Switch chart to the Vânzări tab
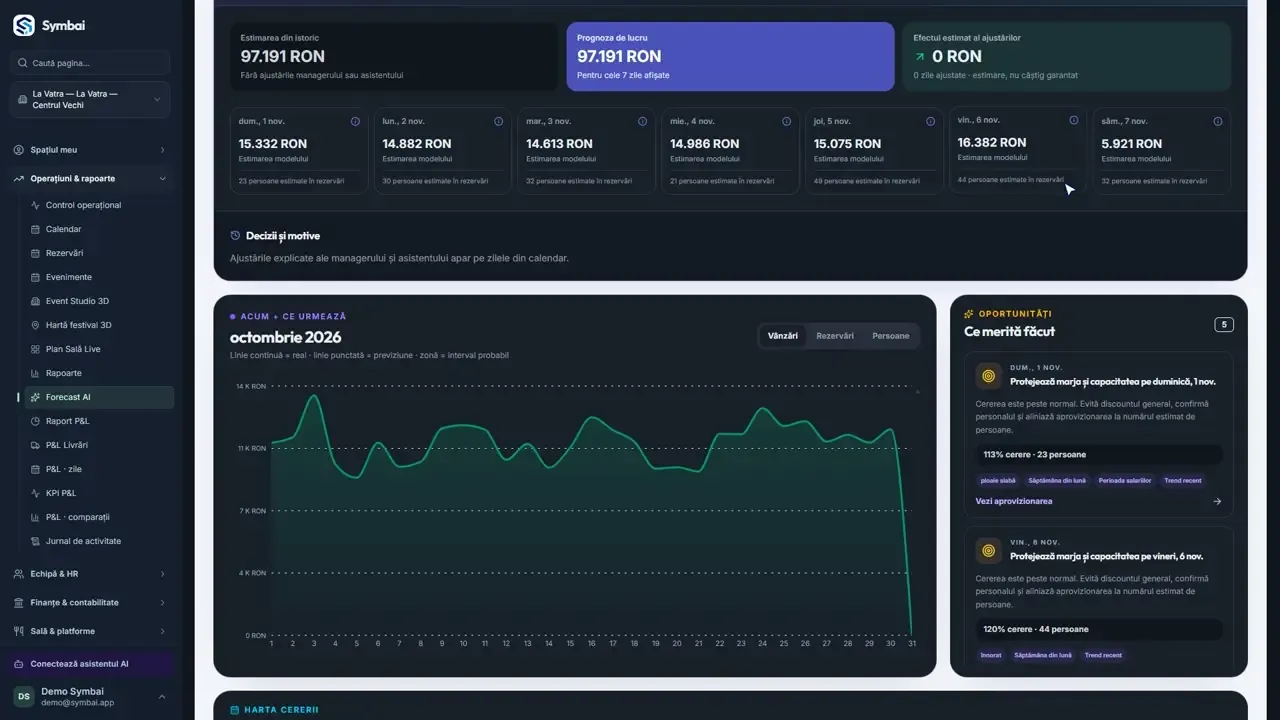Image resolution: width=1280 pixels, height=720 pixels. (783, 336)
